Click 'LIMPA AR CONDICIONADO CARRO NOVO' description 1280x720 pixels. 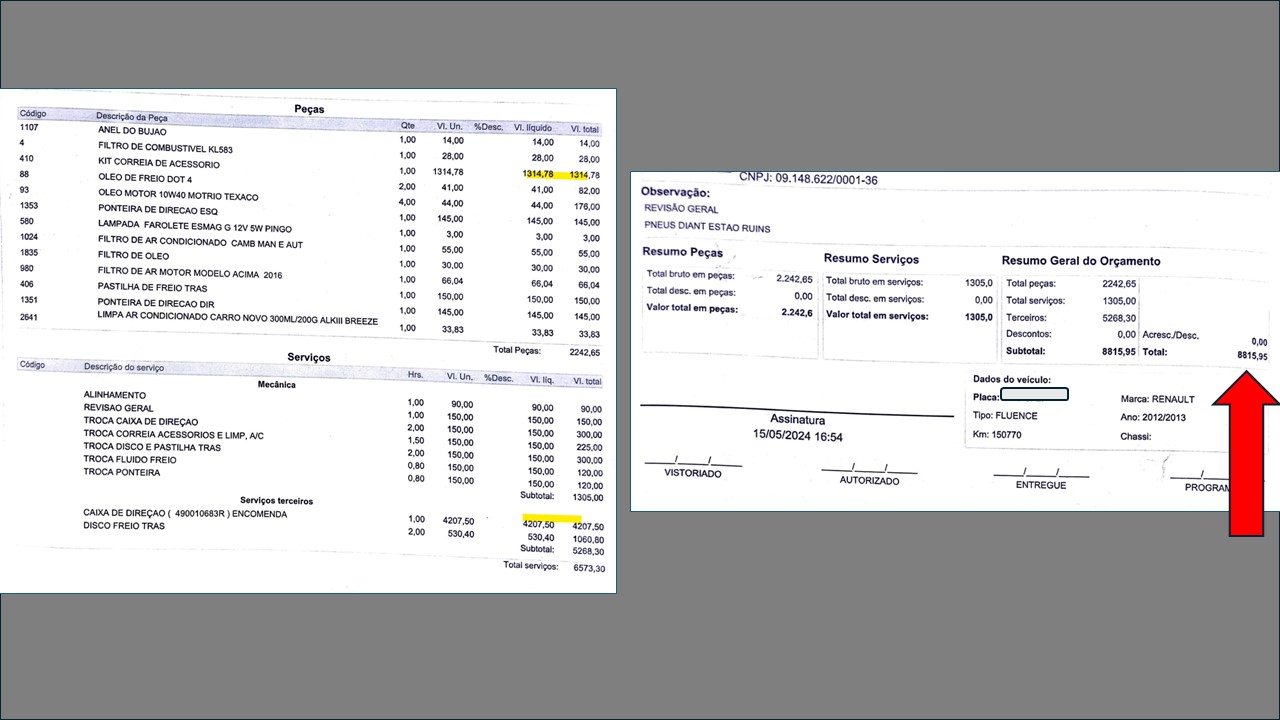237,317
